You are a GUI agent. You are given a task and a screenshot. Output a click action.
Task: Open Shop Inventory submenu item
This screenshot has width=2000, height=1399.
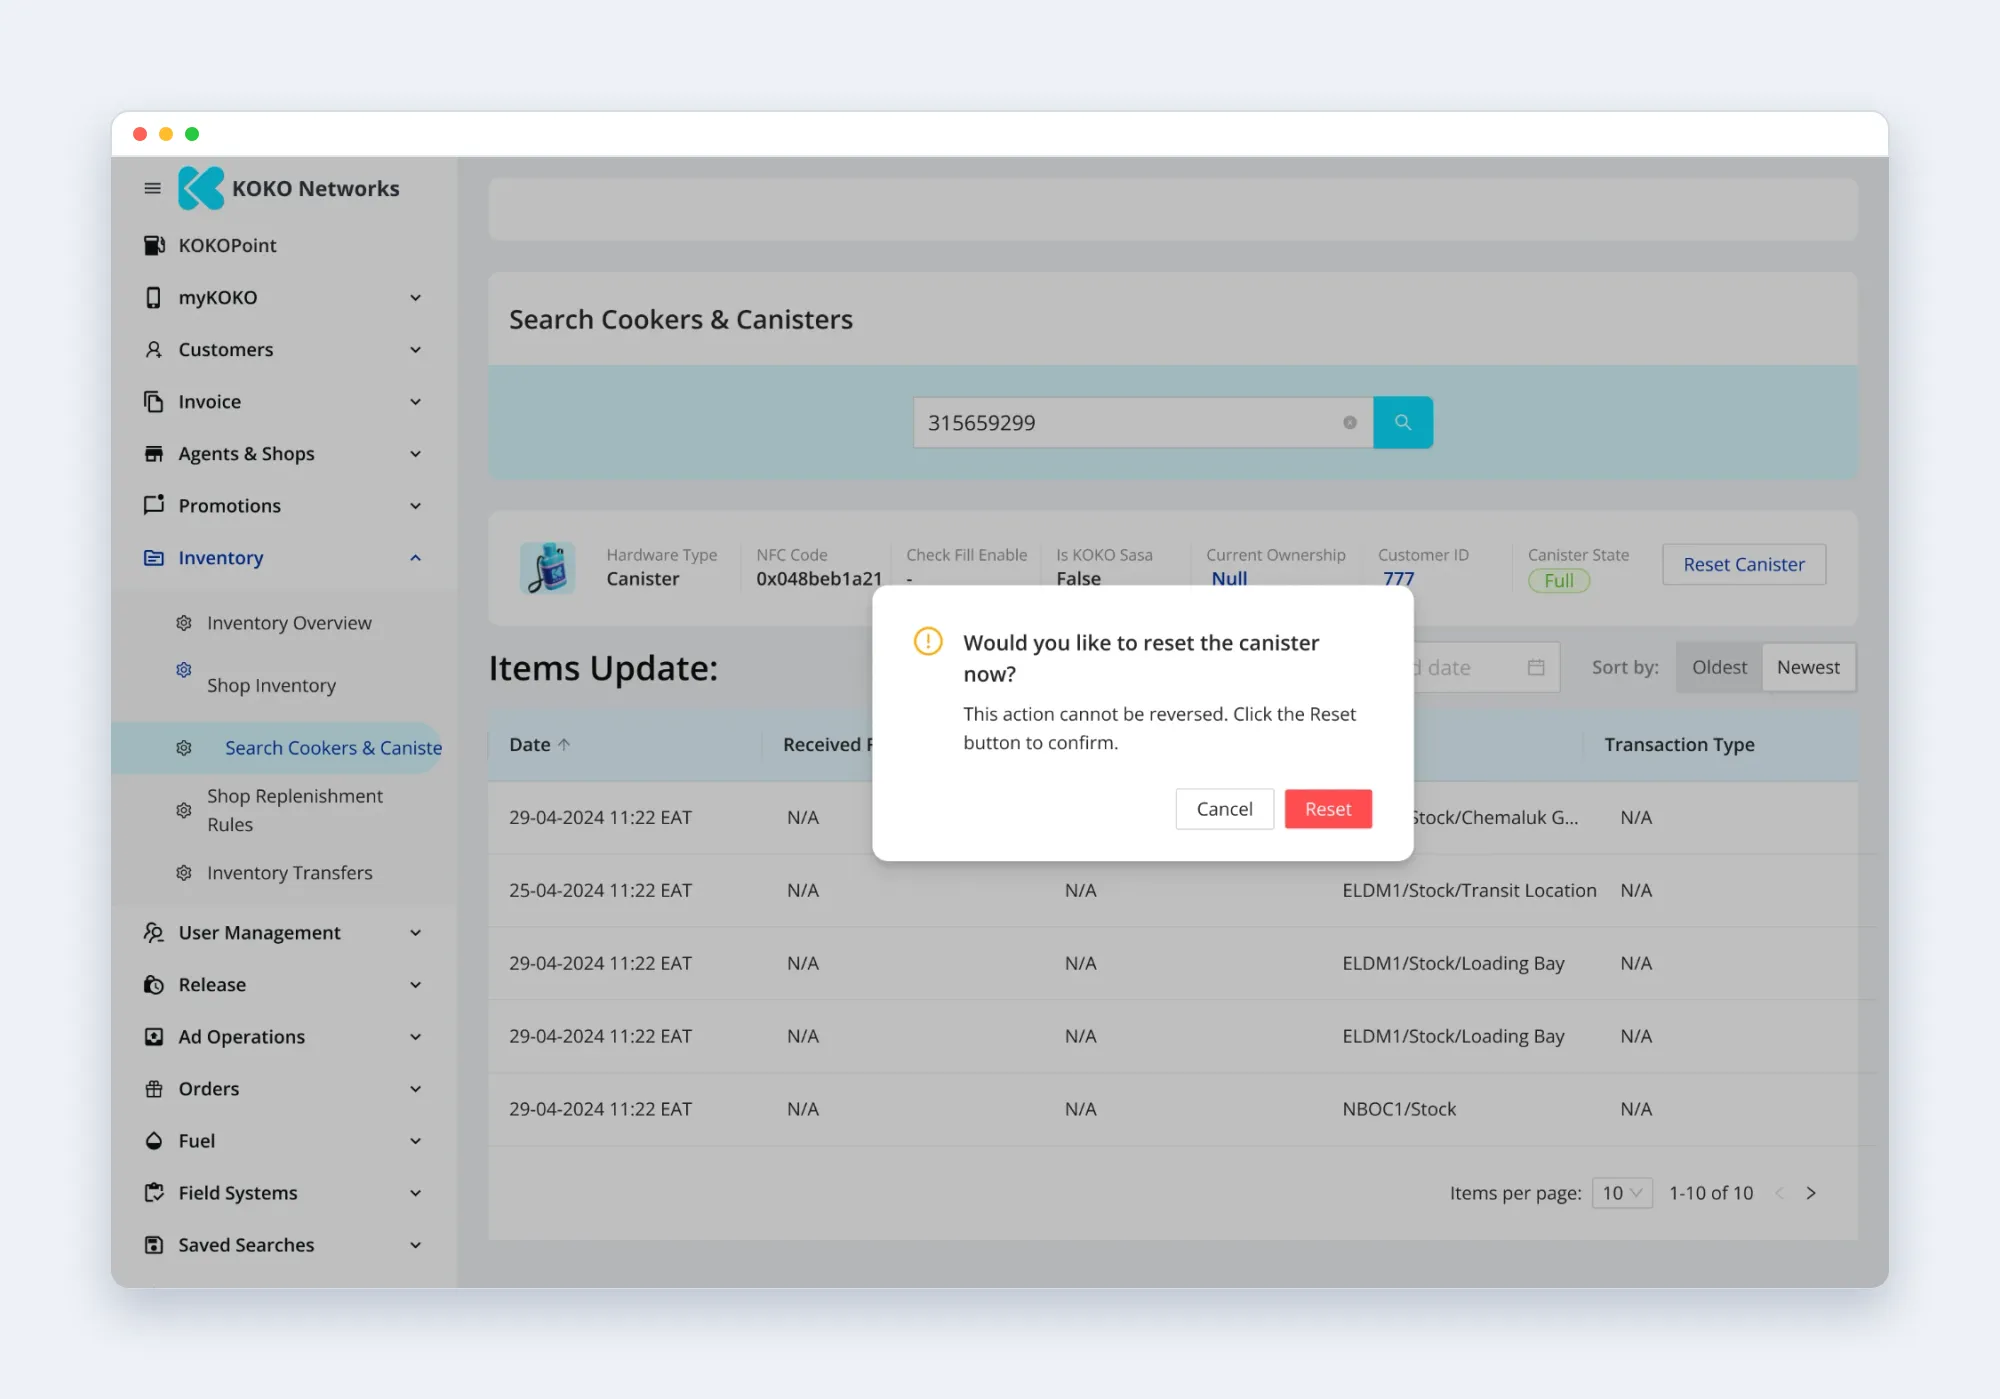click(x=271, y=685)
